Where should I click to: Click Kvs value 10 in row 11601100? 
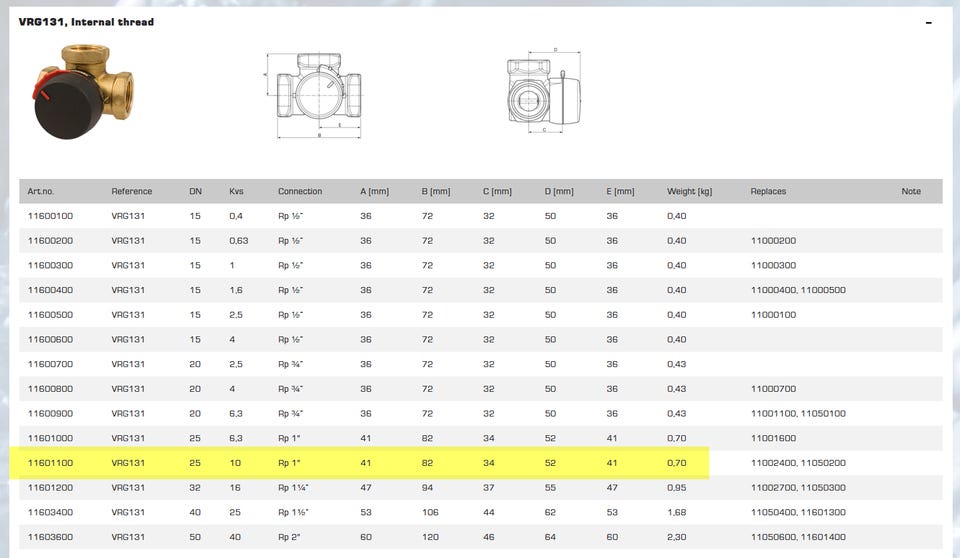(x=235, y=463)
